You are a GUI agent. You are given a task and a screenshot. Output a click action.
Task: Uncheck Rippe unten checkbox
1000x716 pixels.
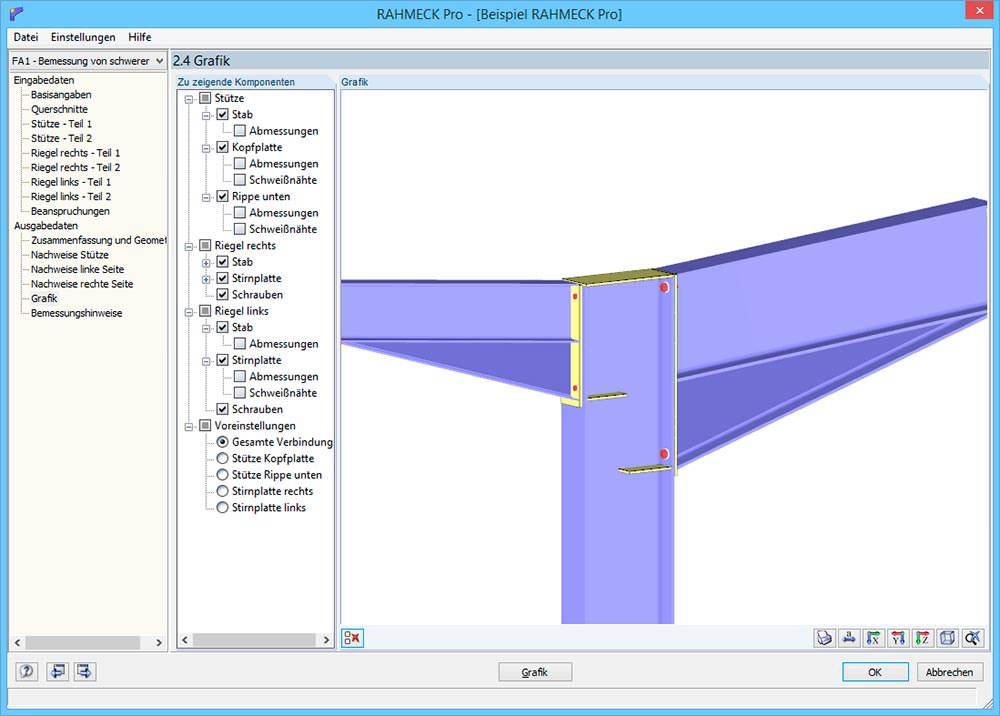222,196
